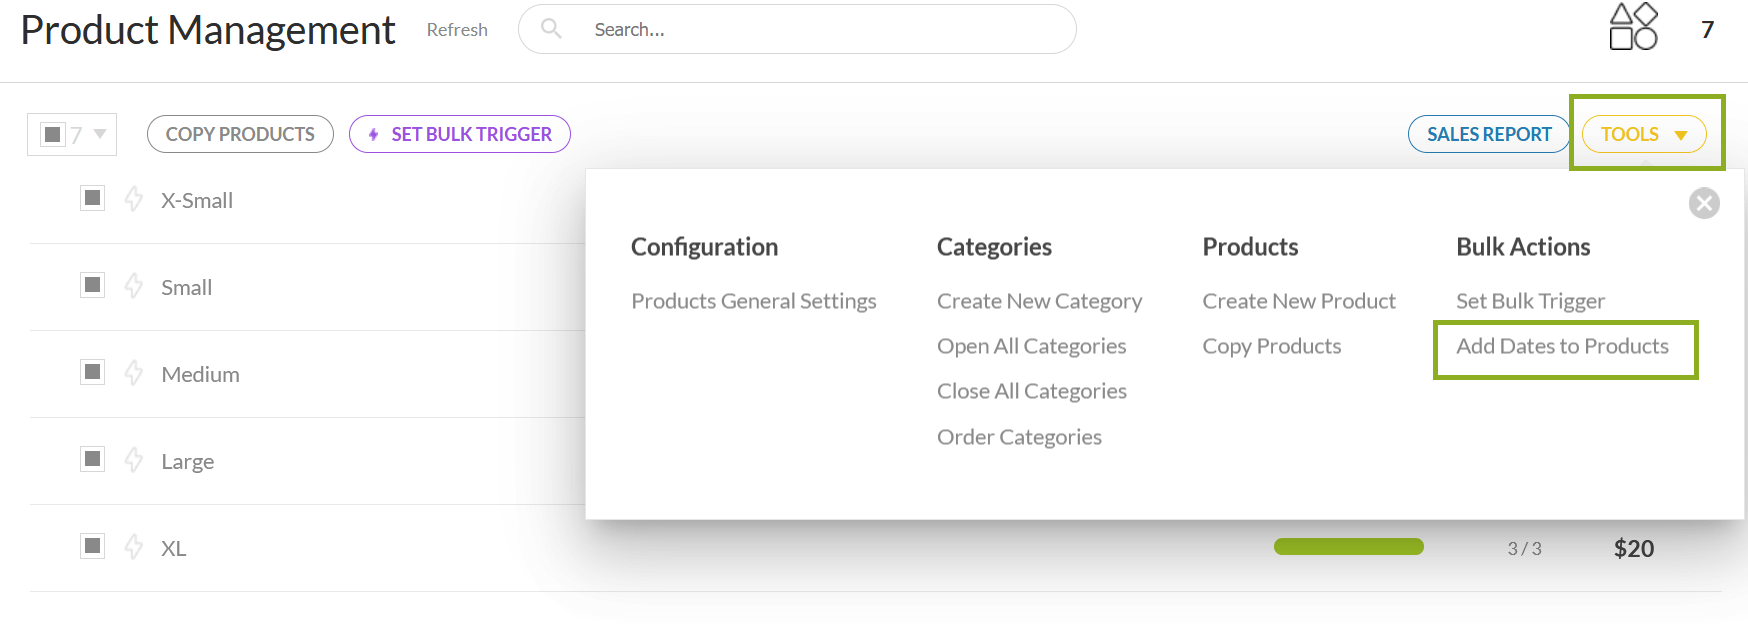Toggle the X-Small product checkbox
Image resolution: width=1748 pixels, height=633 pixels.
pyautogui.click(x=93, y=198)
